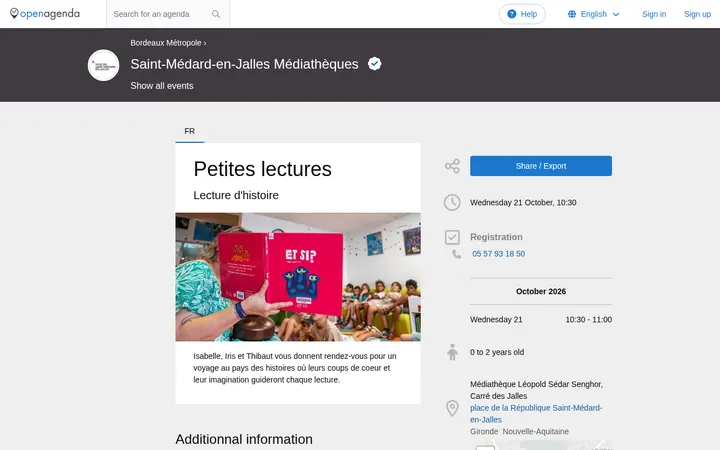Click the share nodes icon

[452, 166]
